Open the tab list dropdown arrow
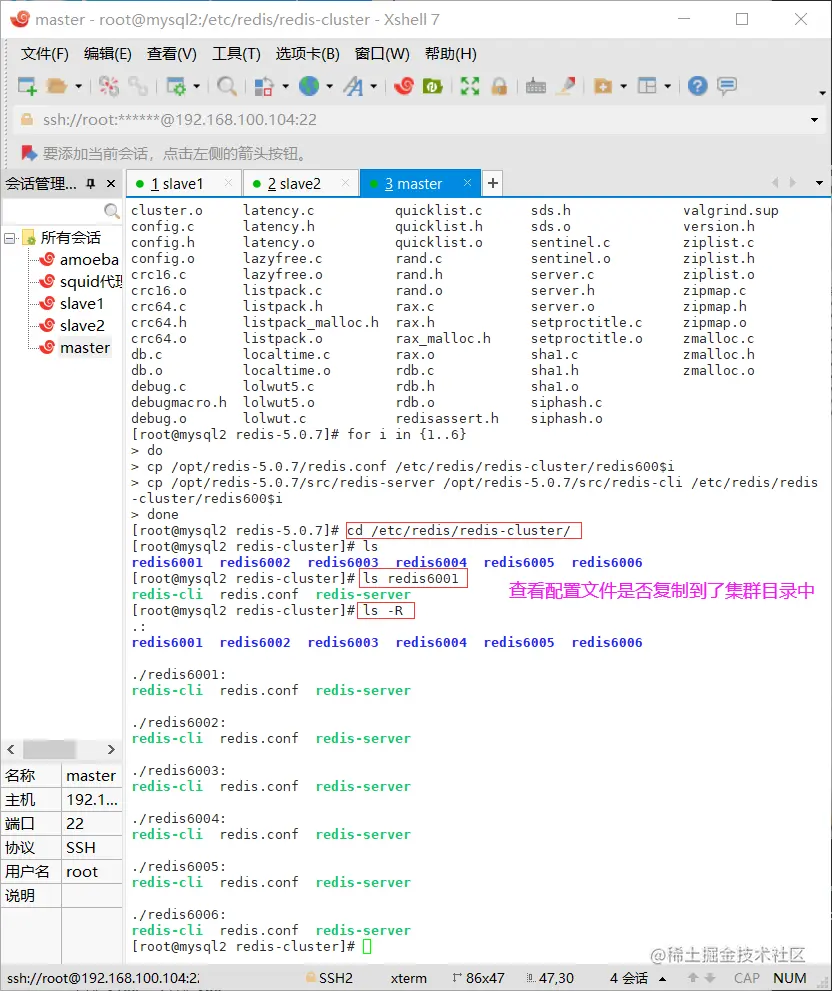Image resolution: width=832 pixels, height=991 pixels. point(819,183)
